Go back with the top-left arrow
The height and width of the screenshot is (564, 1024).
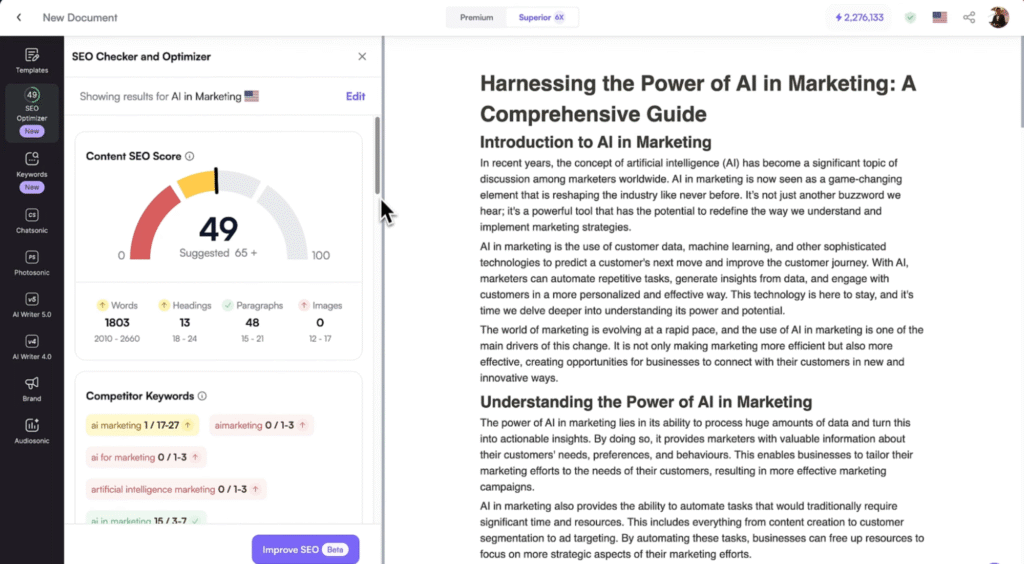click(x=19, y=18)
